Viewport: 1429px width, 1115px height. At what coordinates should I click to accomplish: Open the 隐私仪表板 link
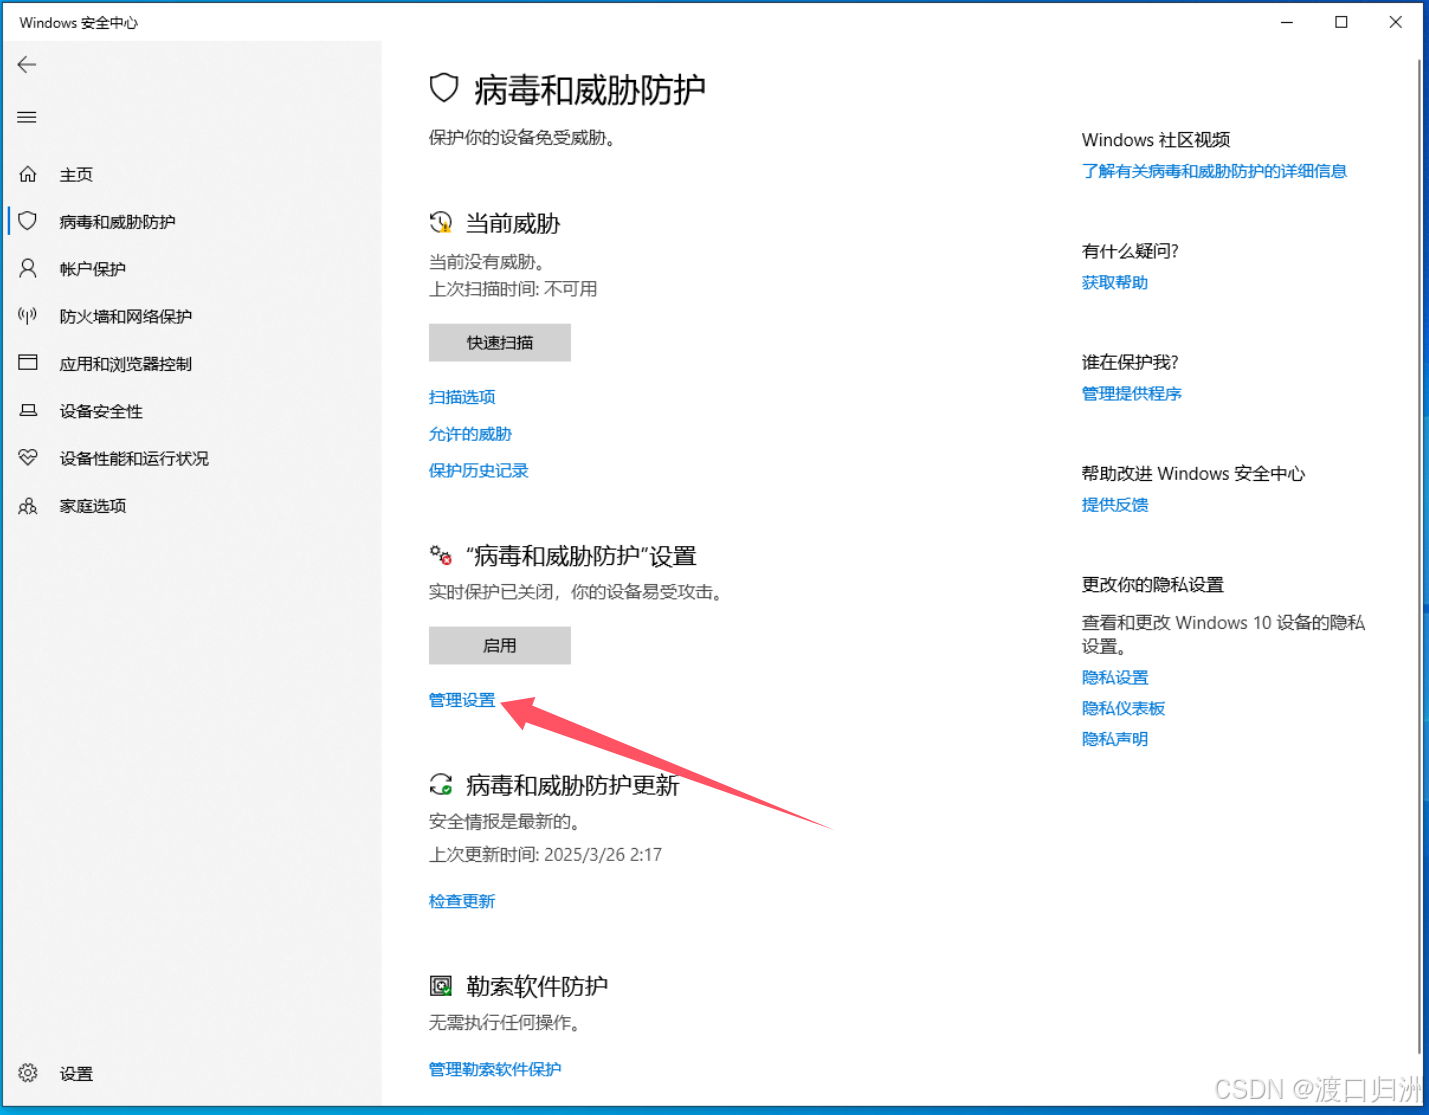pos(1123,708)
